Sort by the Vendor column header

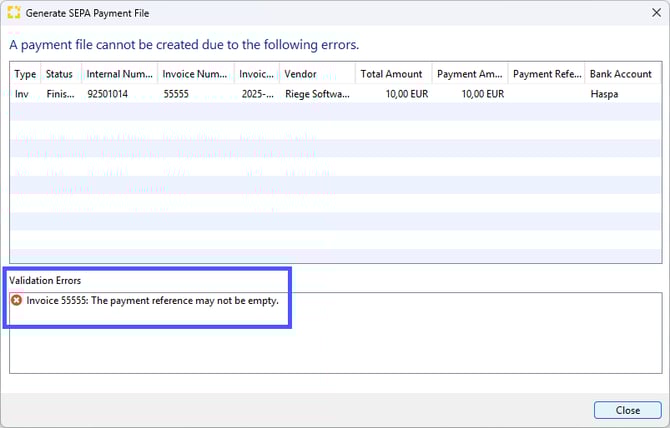(316, 74)
